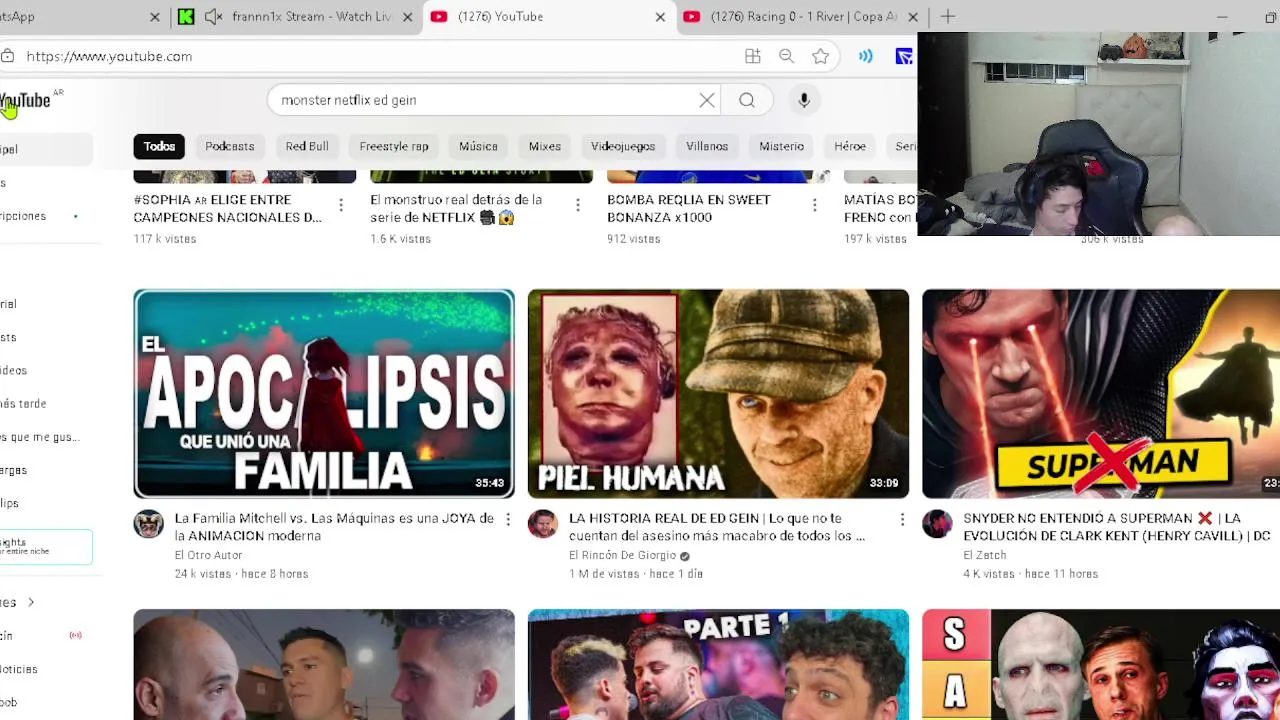The height and width of the screenshot is (720, 1280).
Task: Open the SUPERMAN video thumbnail
Action: click(x=1101, y=394)
